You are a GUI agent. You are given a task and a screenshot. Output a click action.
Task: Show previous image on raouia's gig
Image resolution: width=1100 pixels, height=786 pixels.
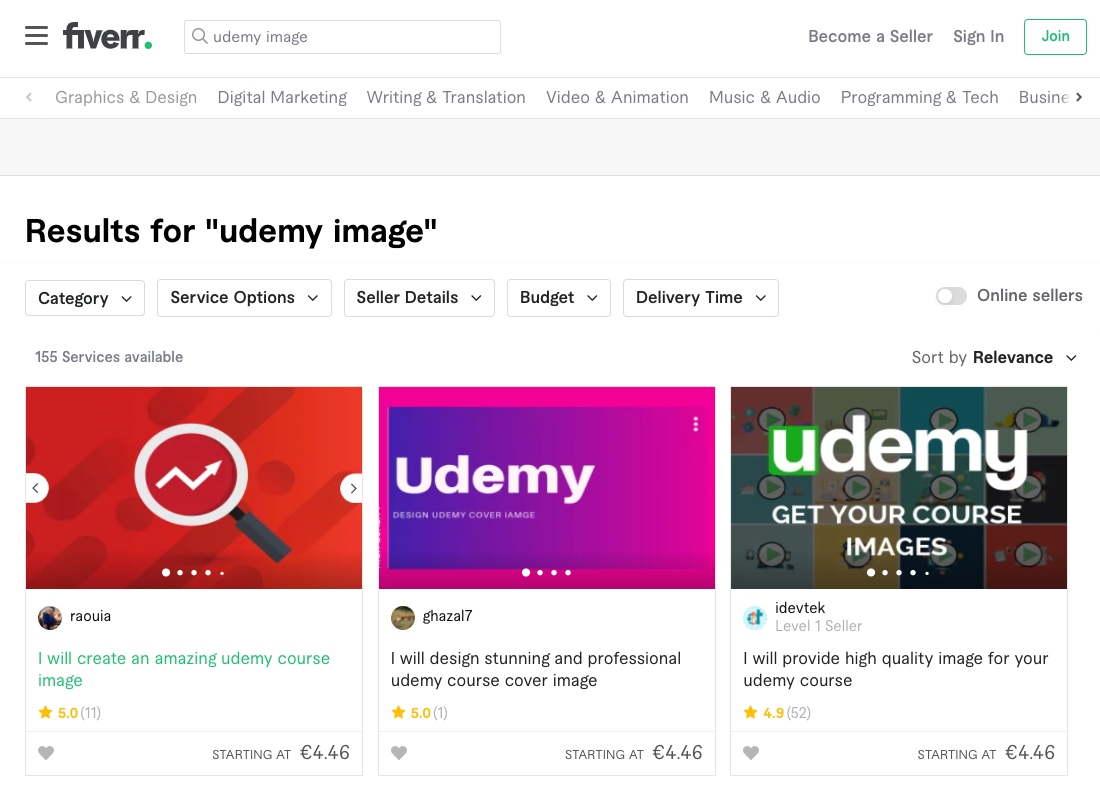[x=36, y=488]
